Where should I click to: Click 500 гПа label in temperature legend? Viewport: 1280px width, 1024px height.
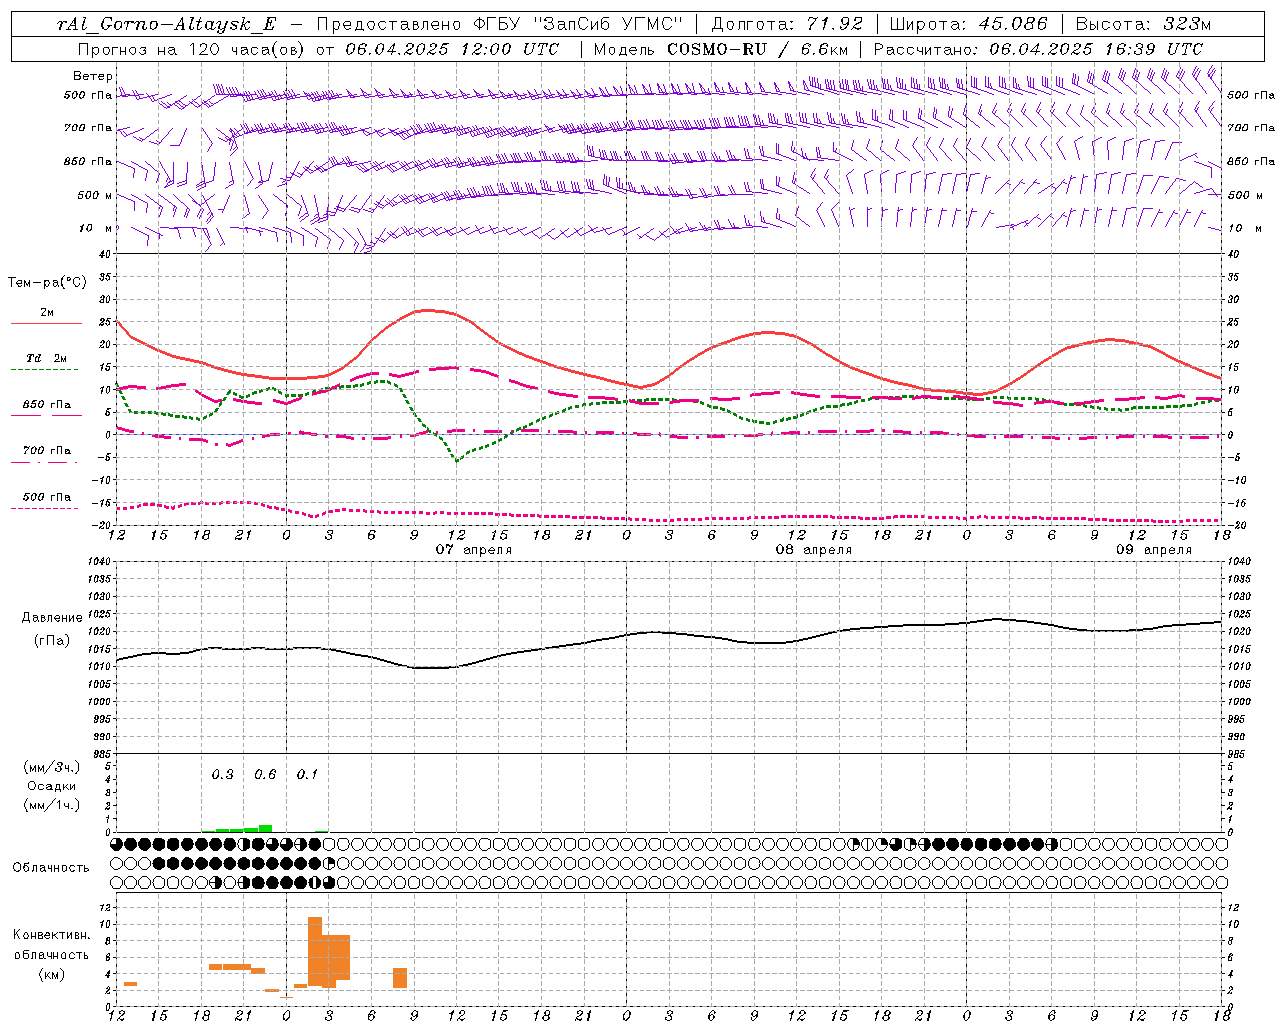pos(47,497)
